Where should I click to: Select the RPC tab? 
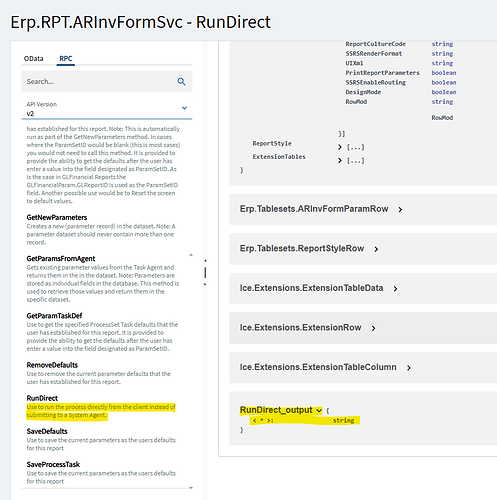66,59
